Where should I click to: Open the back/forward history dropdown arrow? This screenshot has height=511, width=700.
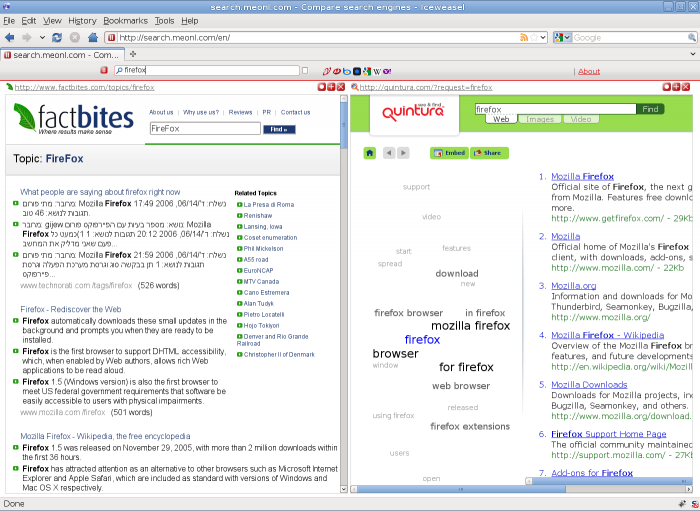click(42, 37)
